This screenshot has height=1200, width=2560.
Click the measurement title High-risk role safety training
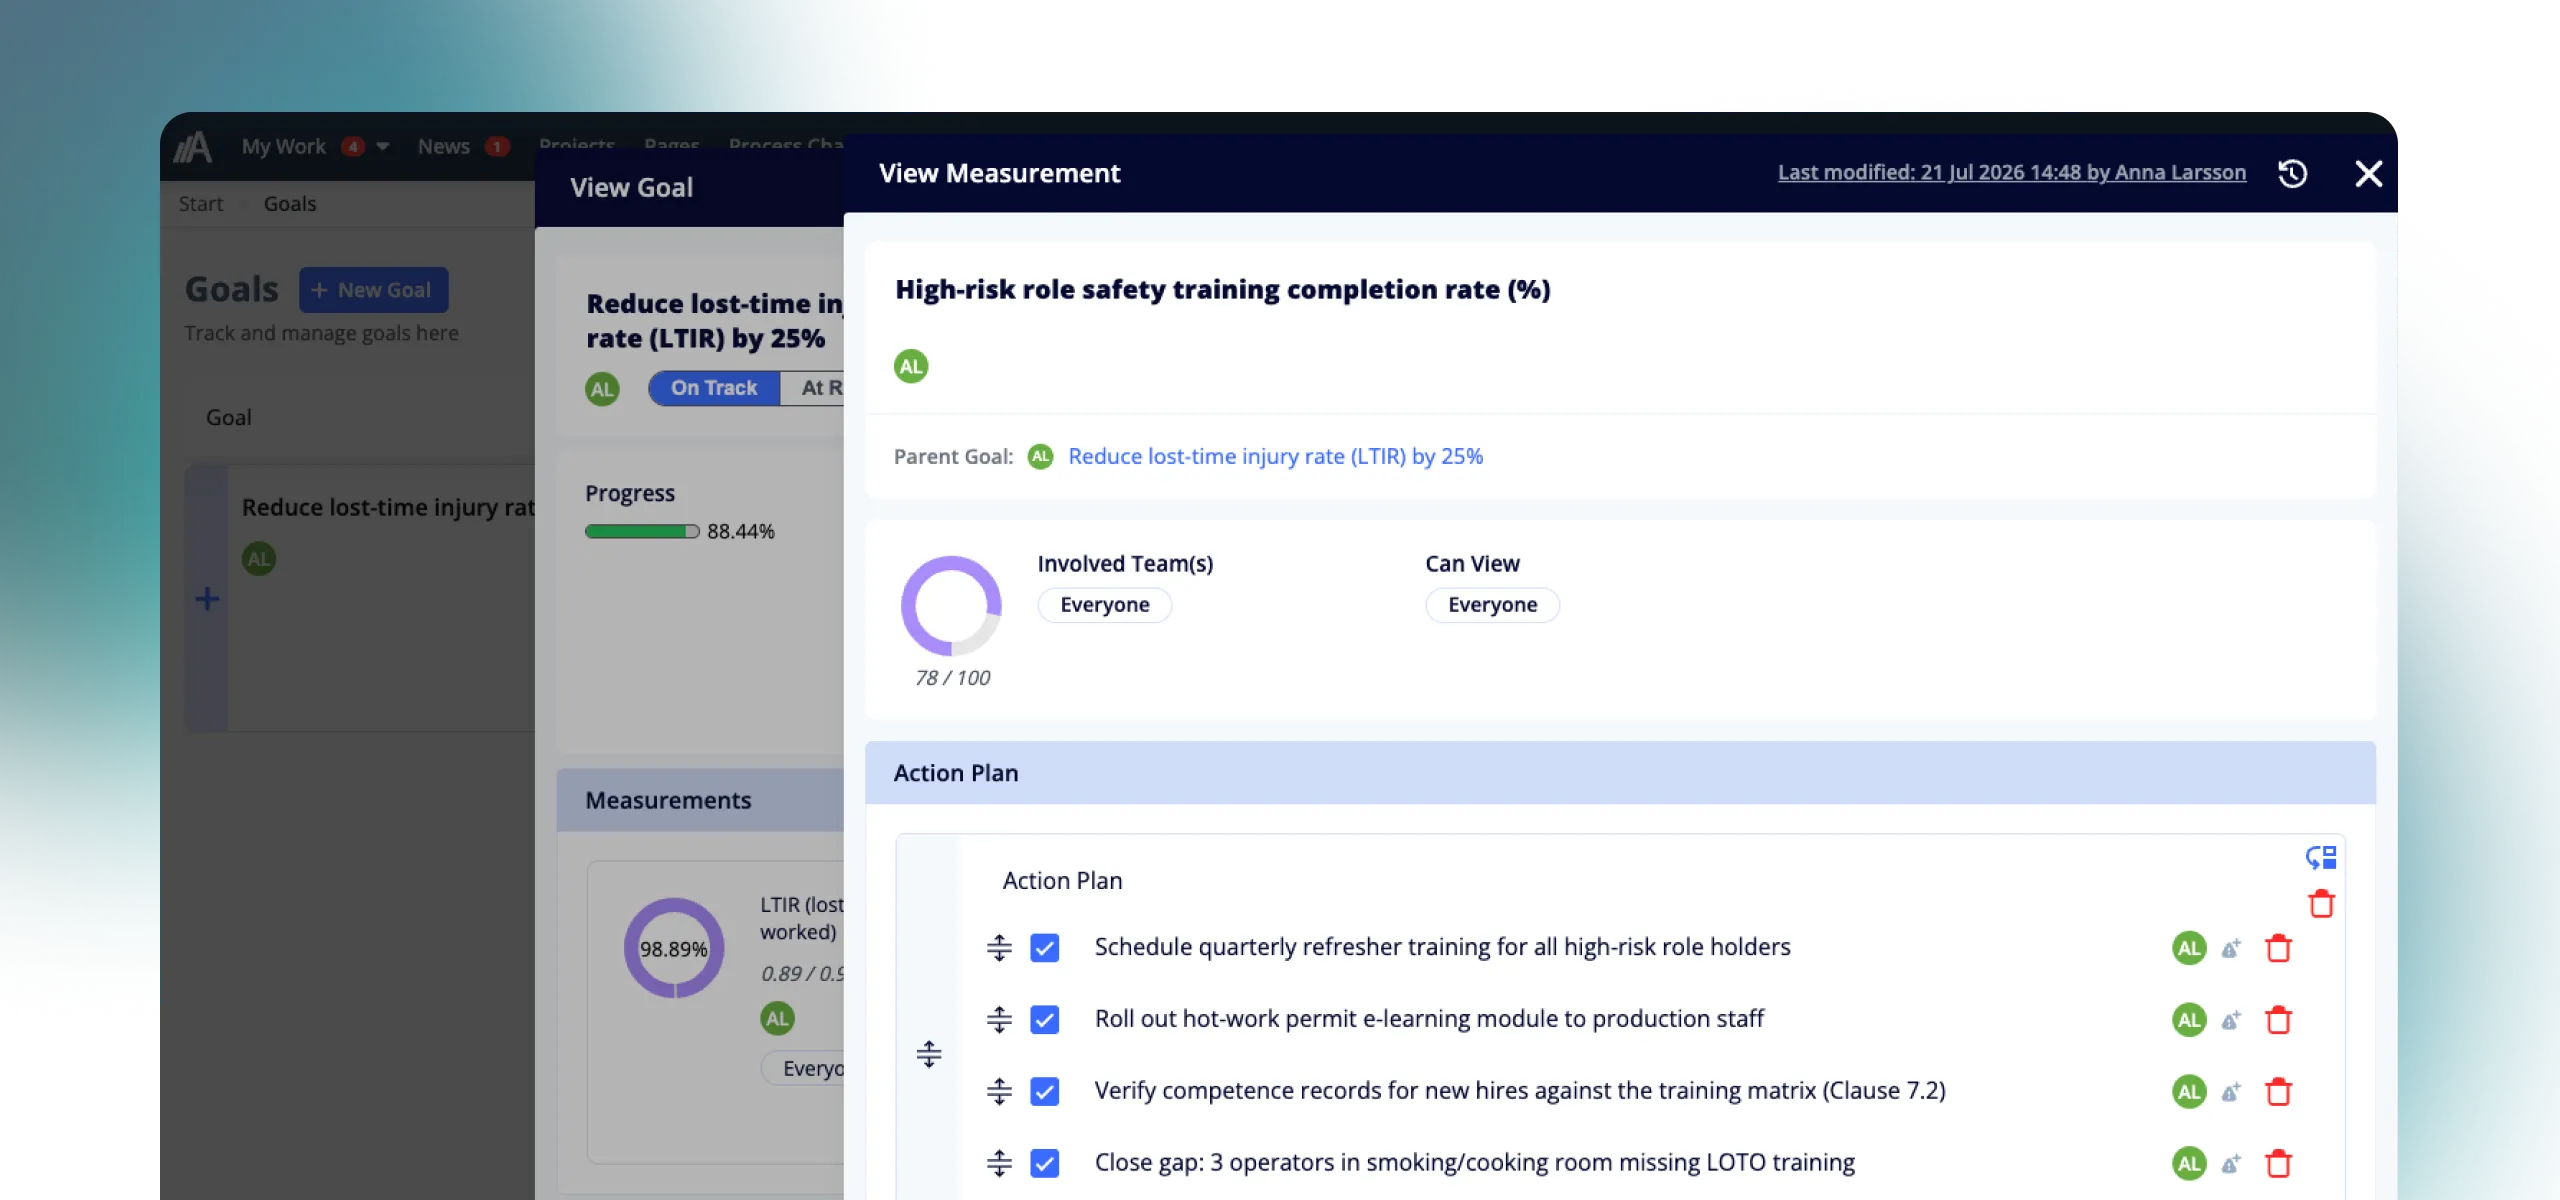pos(1222,290)
